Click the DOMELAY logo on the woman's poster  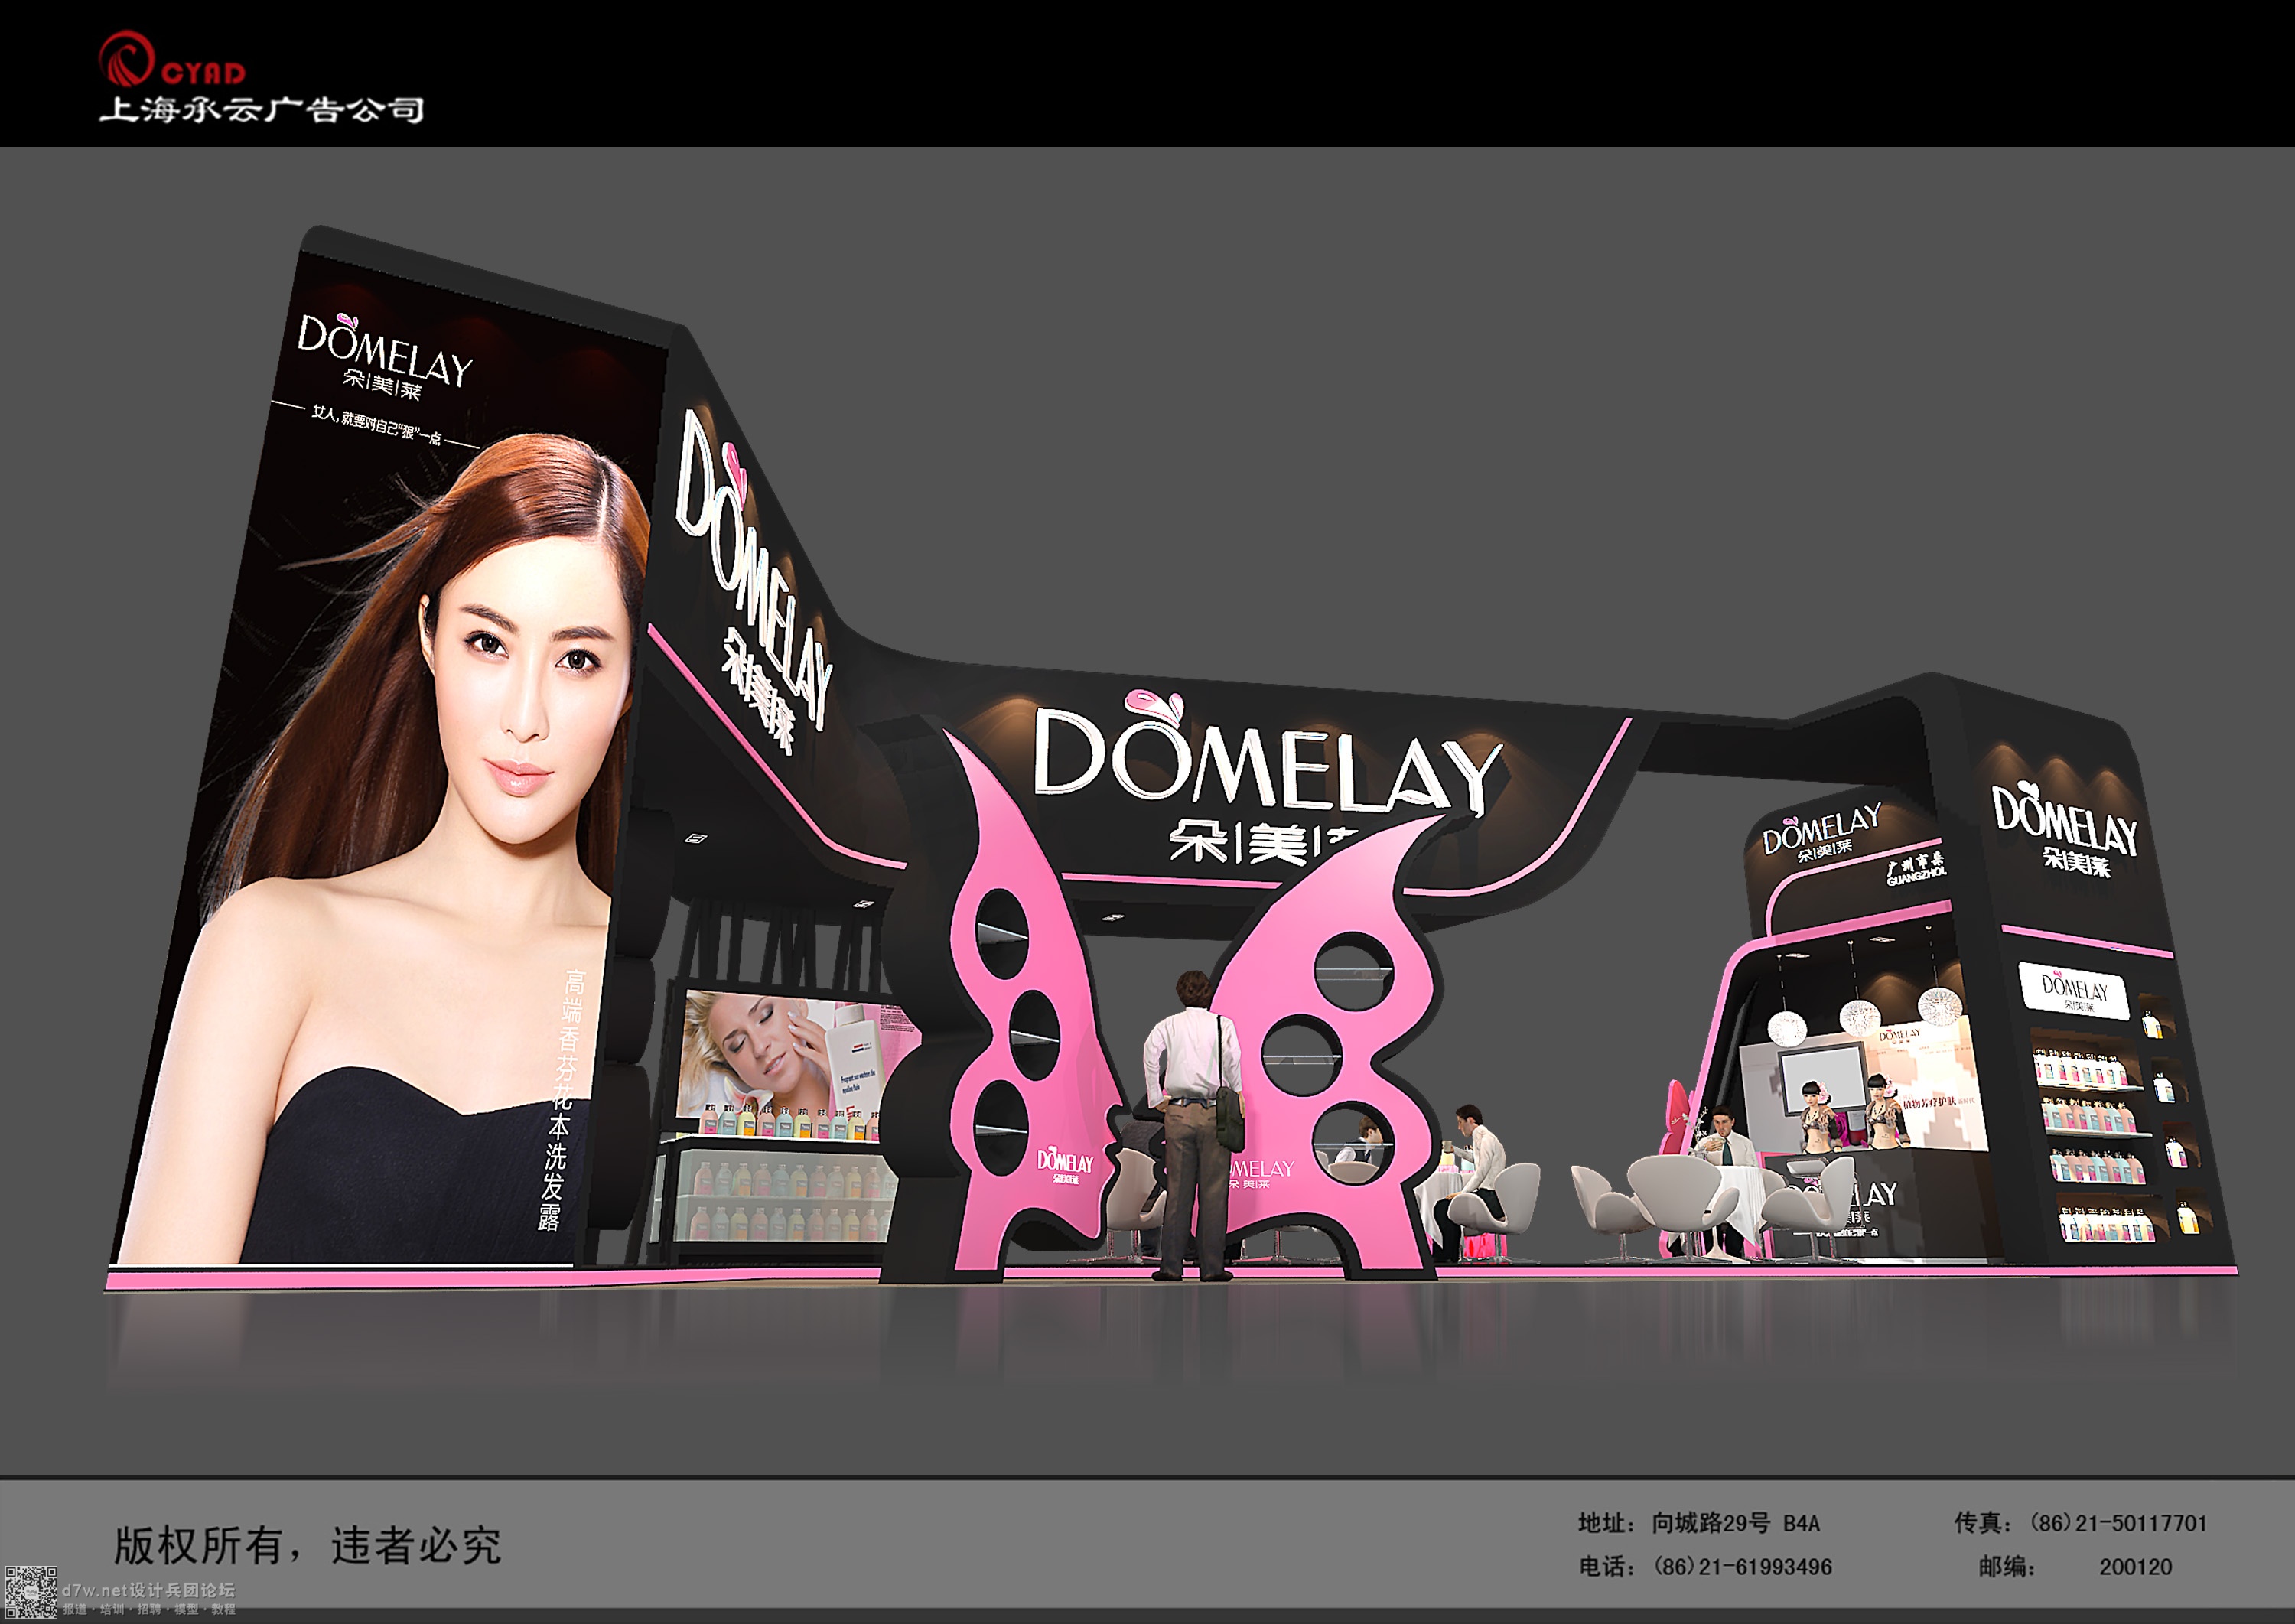click(x=384, y=358)
